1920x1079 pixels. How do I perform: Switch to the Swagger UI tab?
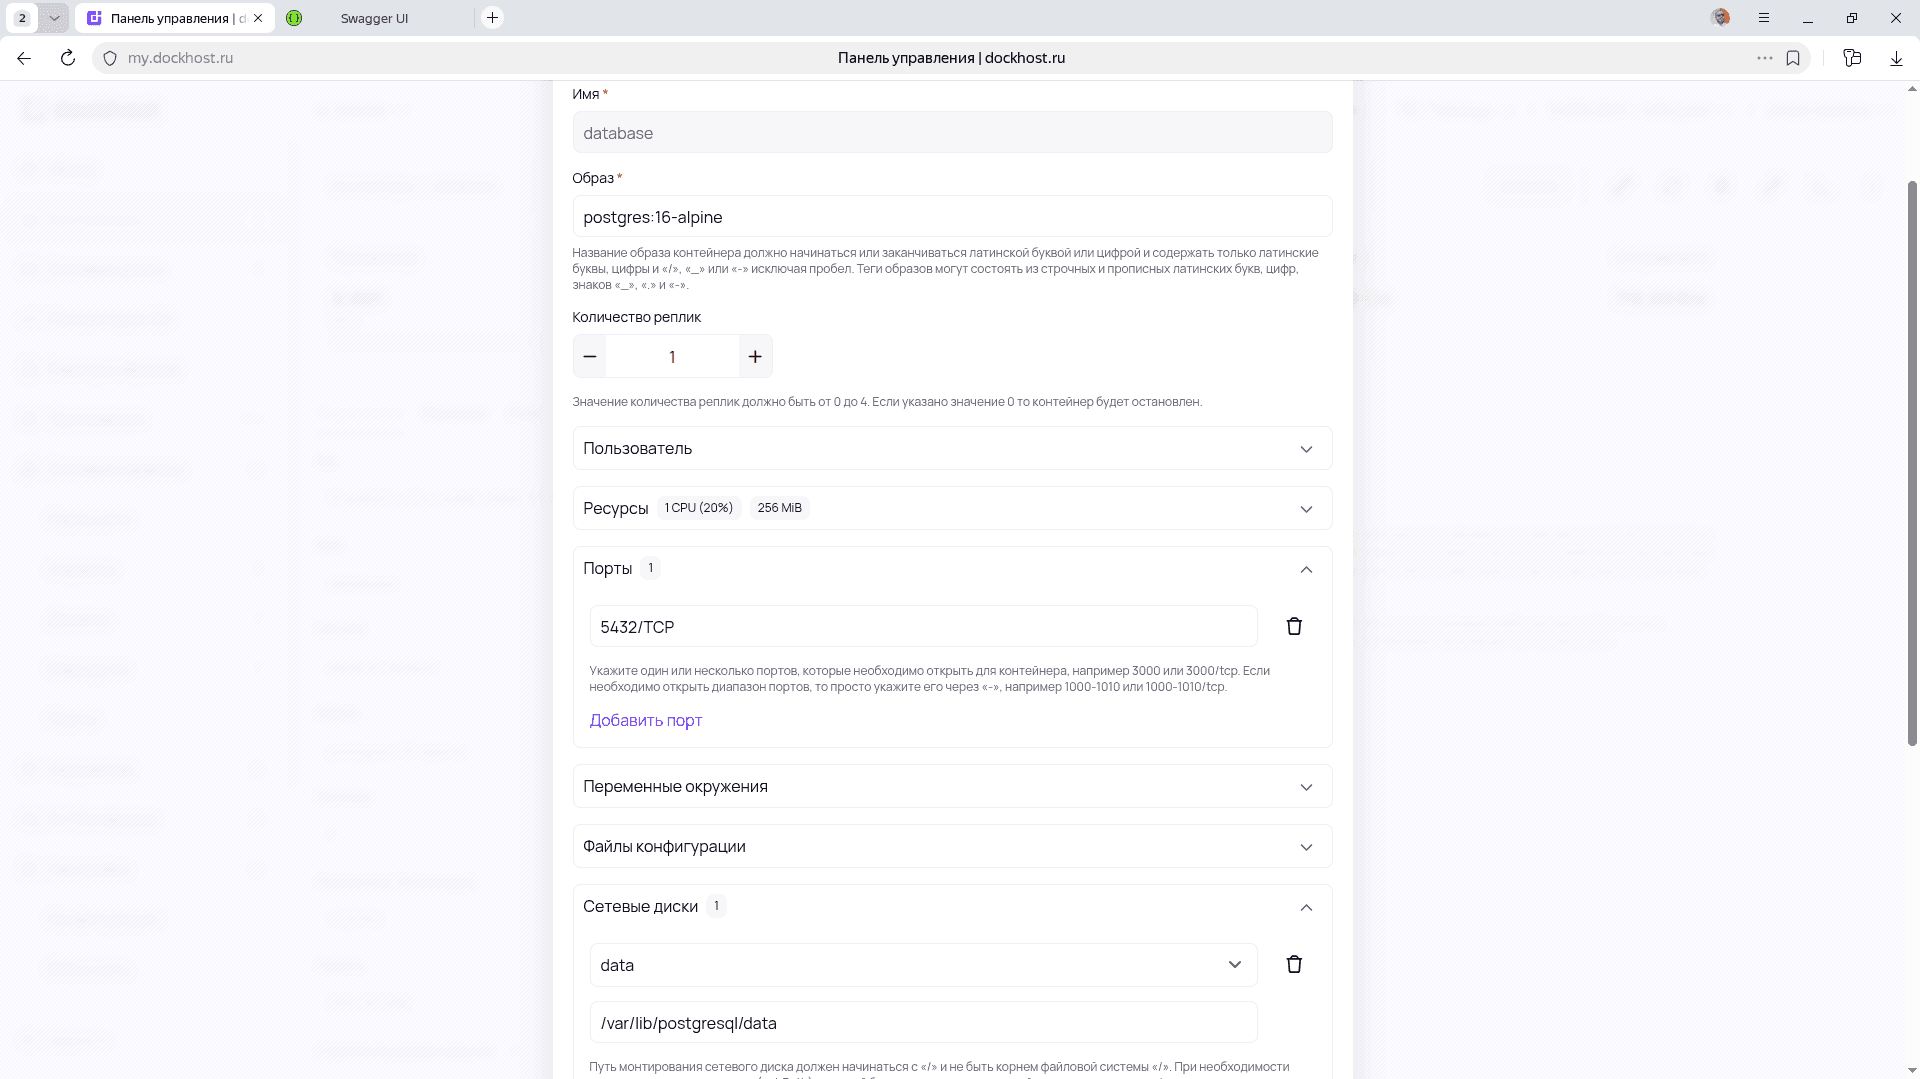pyautogui.click(x=375, y=18)
